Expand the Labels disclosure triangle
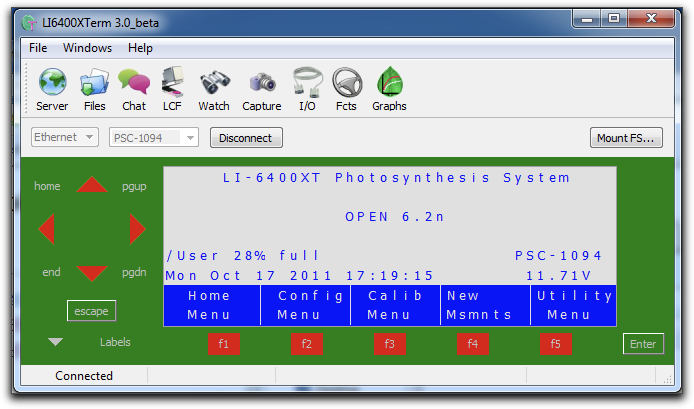The image size is (694, 409). click(55, 342)
